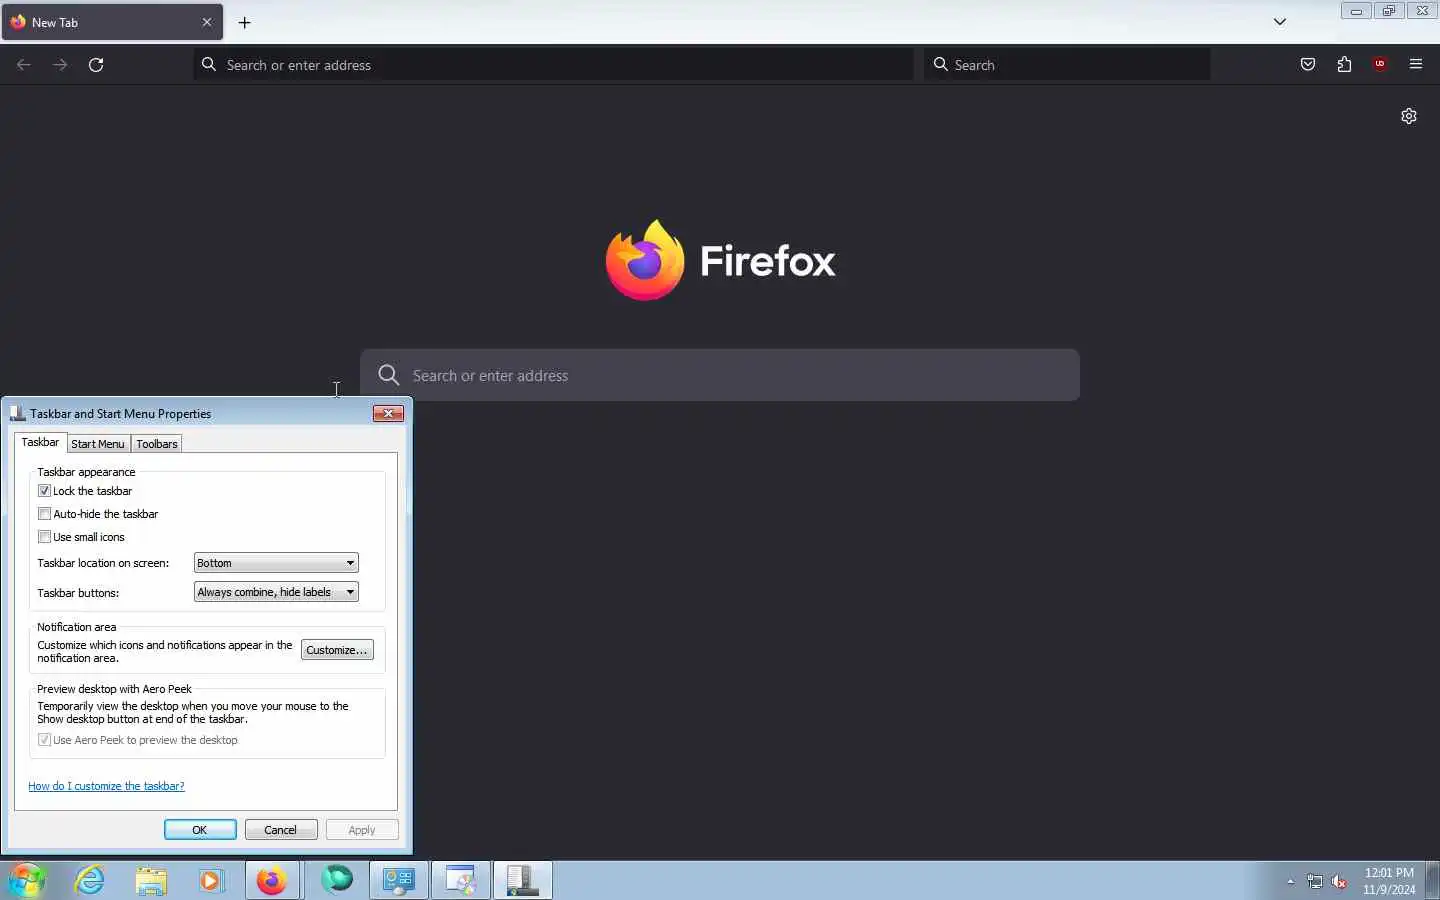1440x900 pixels.
Task: Open new tab personalize gear icon
Action: coord(1409,116)
